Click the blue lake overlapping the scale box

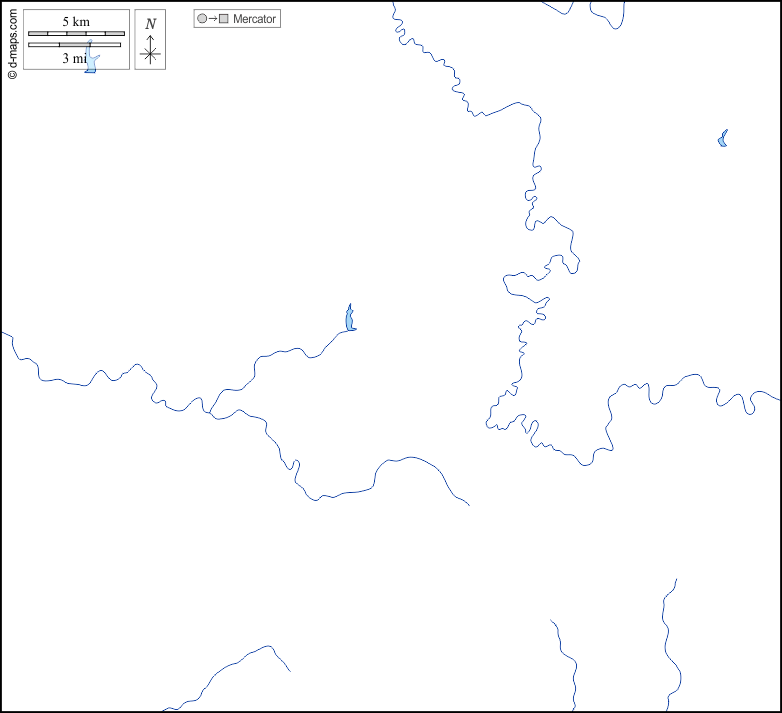91,62
